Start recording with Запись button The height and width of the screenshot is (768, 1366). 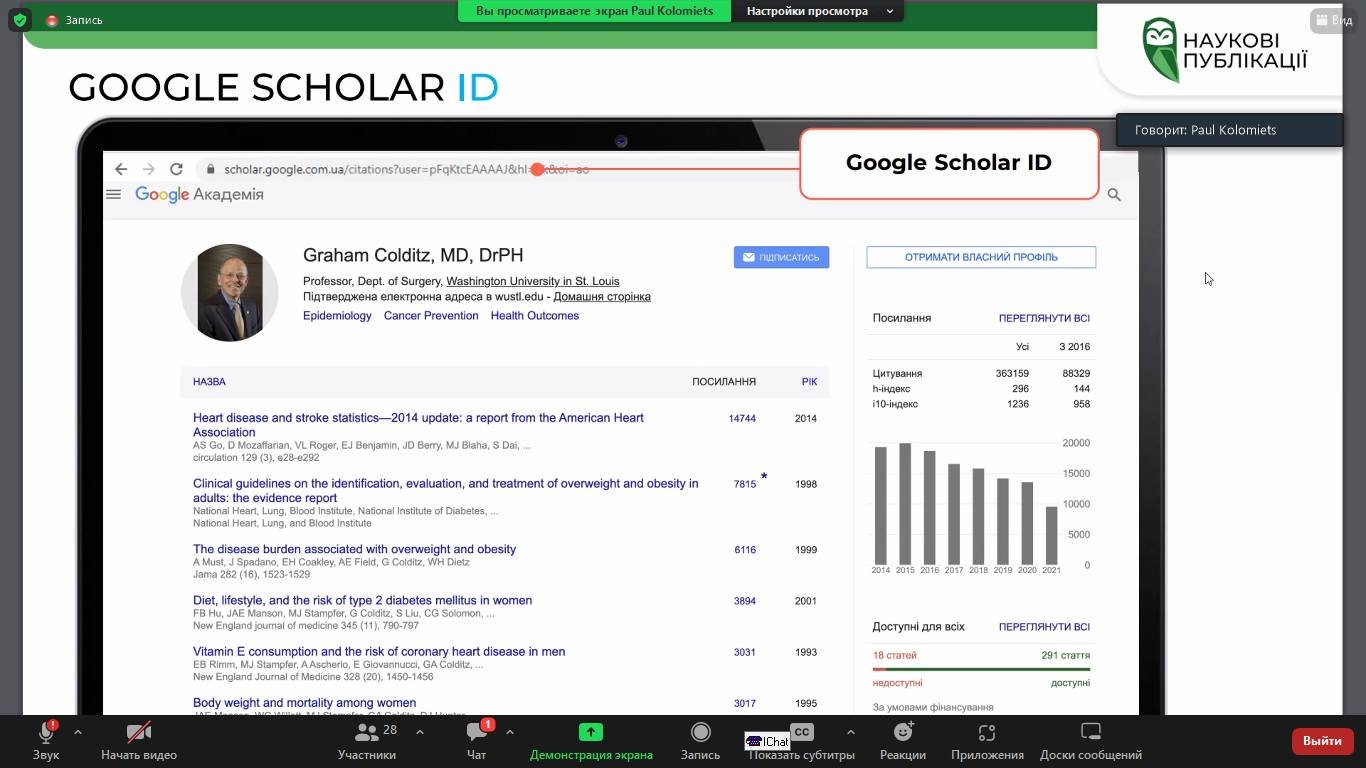point(700,741)
